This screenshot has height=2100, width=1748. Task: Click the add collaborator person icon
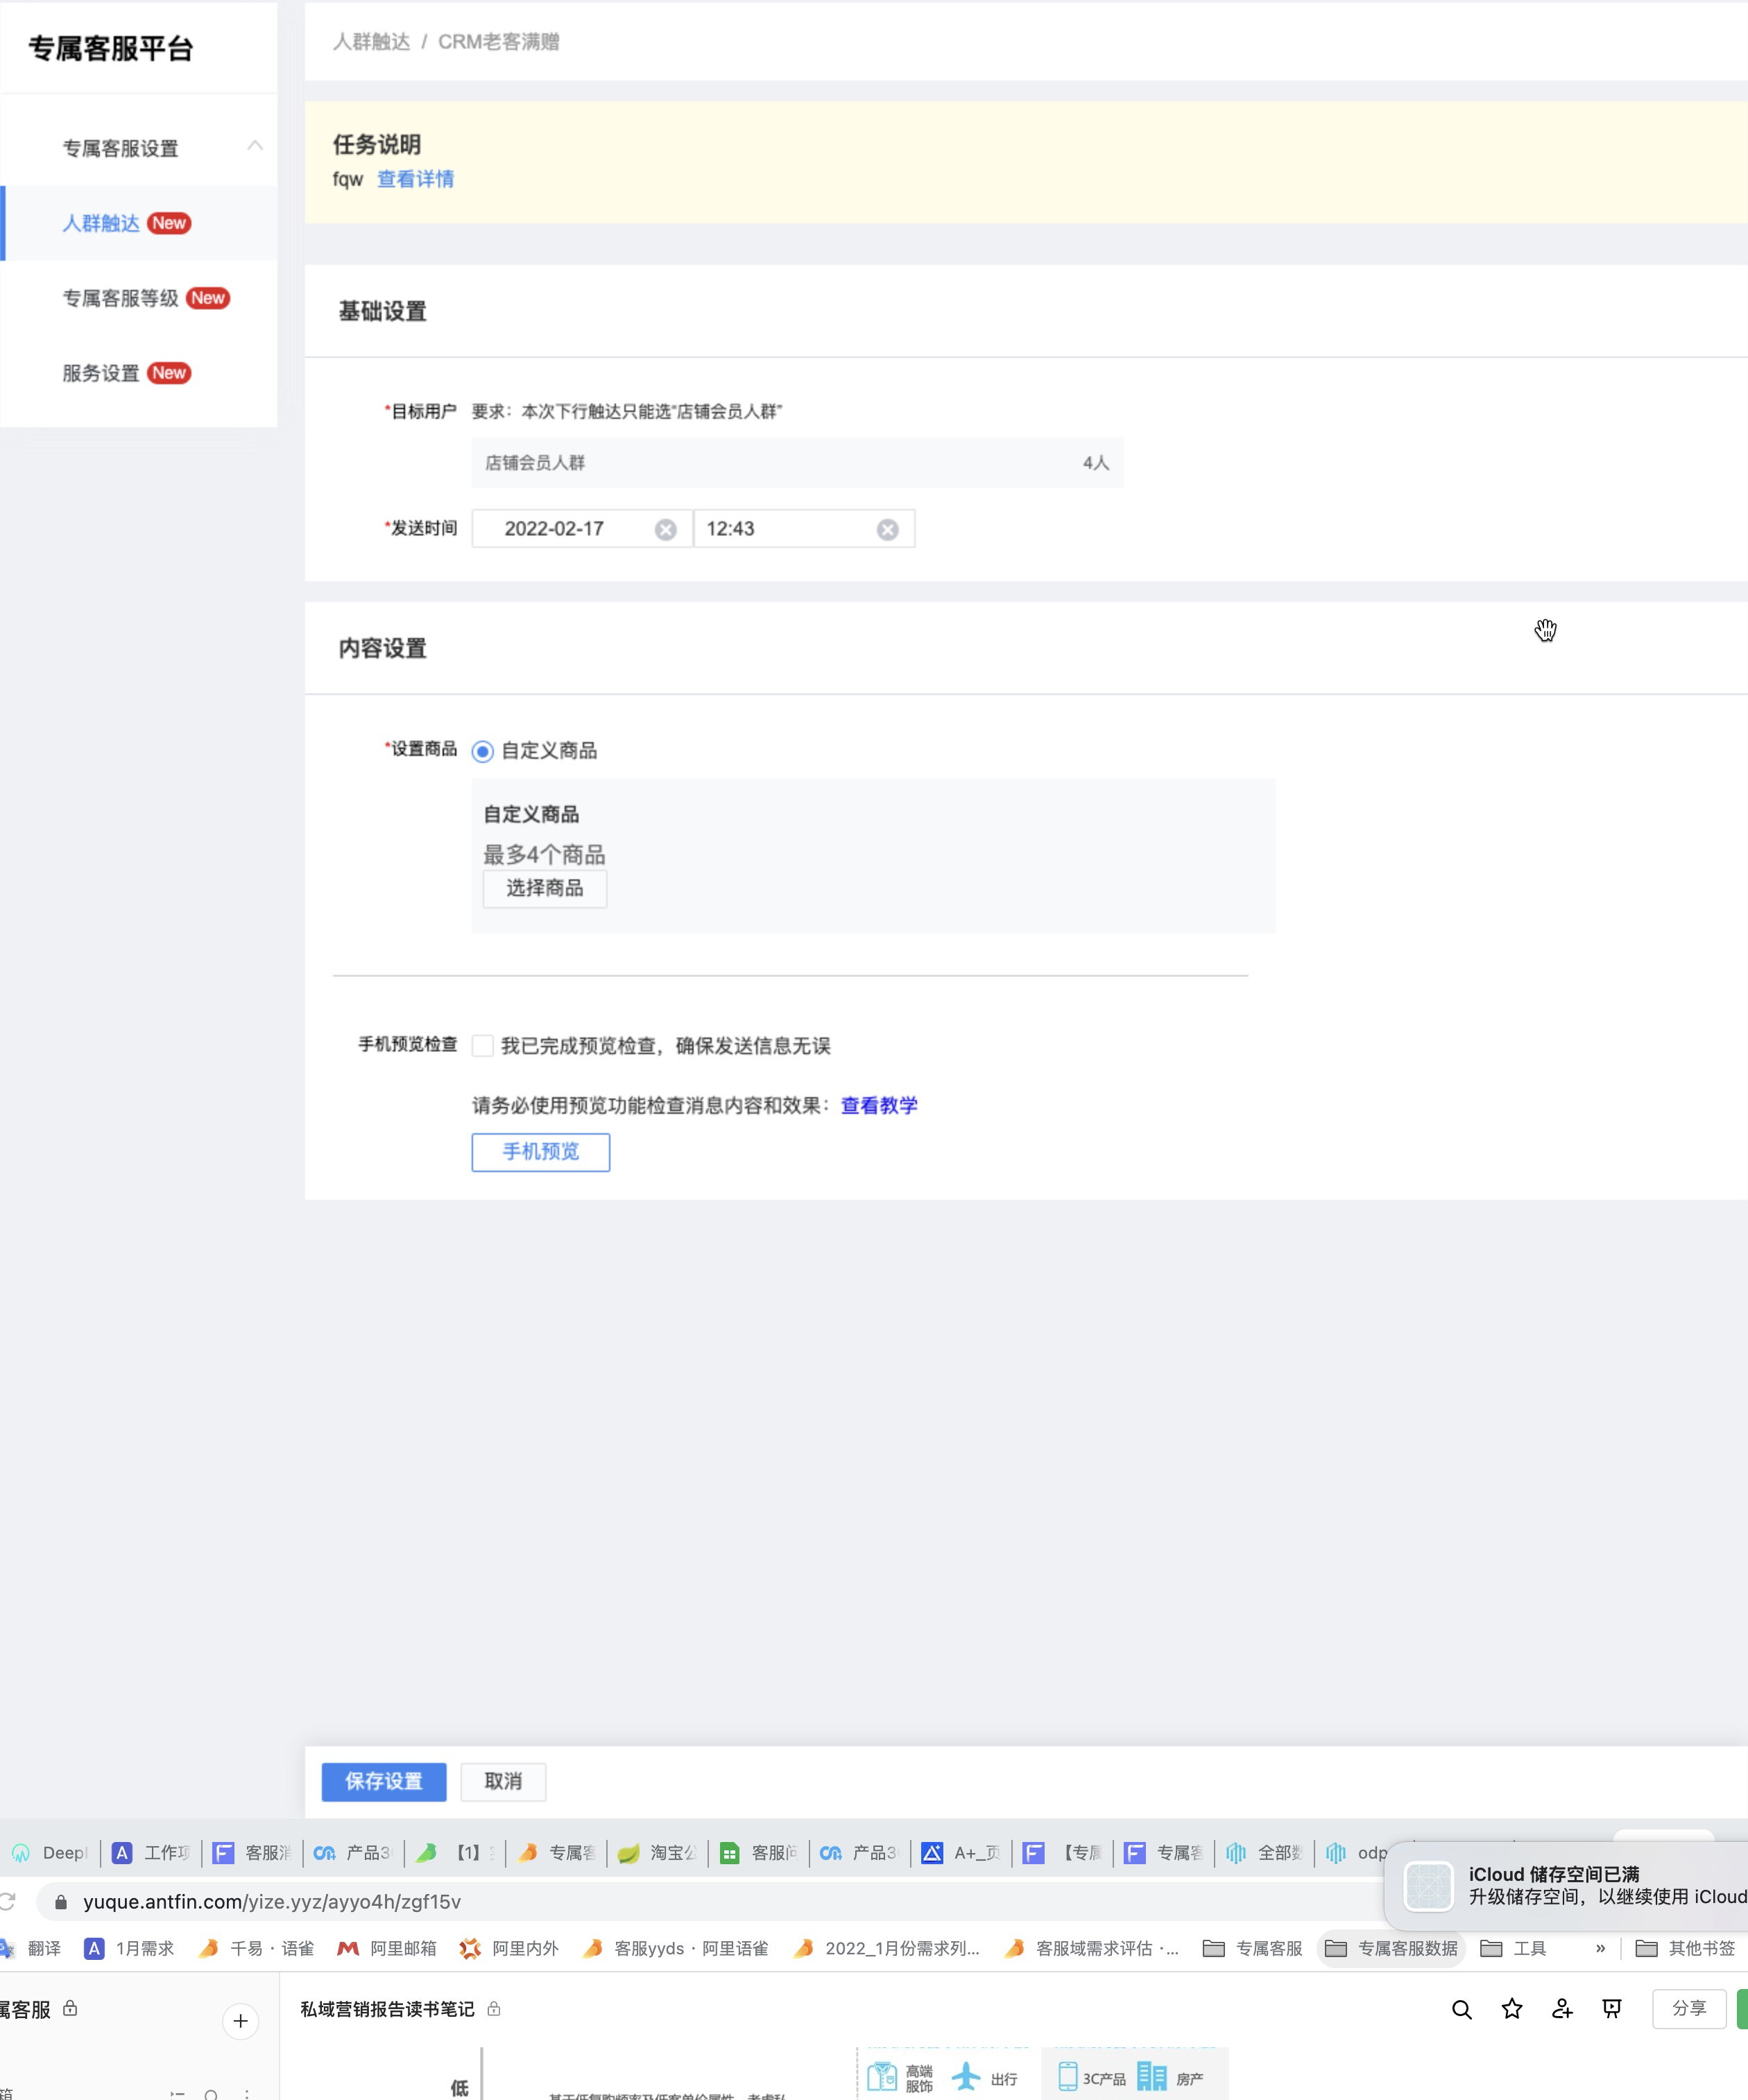(1561, 2009)
